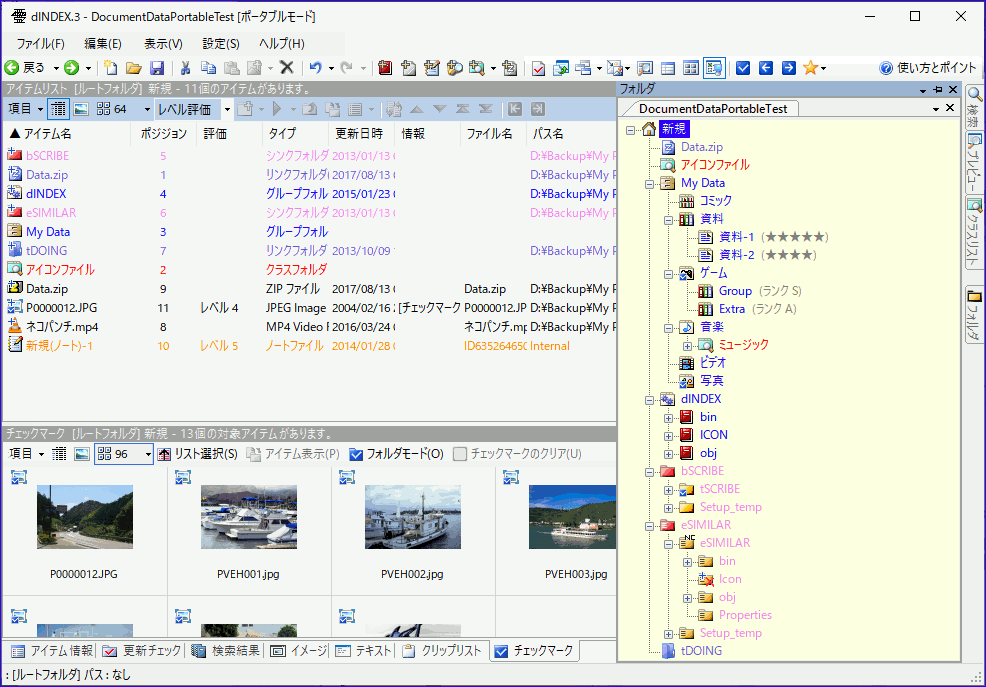Image resolution: width=986 pixels, height=687 pixels.
Task: Click the red checkmark update check icon
Action: pyautogui.click(x=538, y=68)
